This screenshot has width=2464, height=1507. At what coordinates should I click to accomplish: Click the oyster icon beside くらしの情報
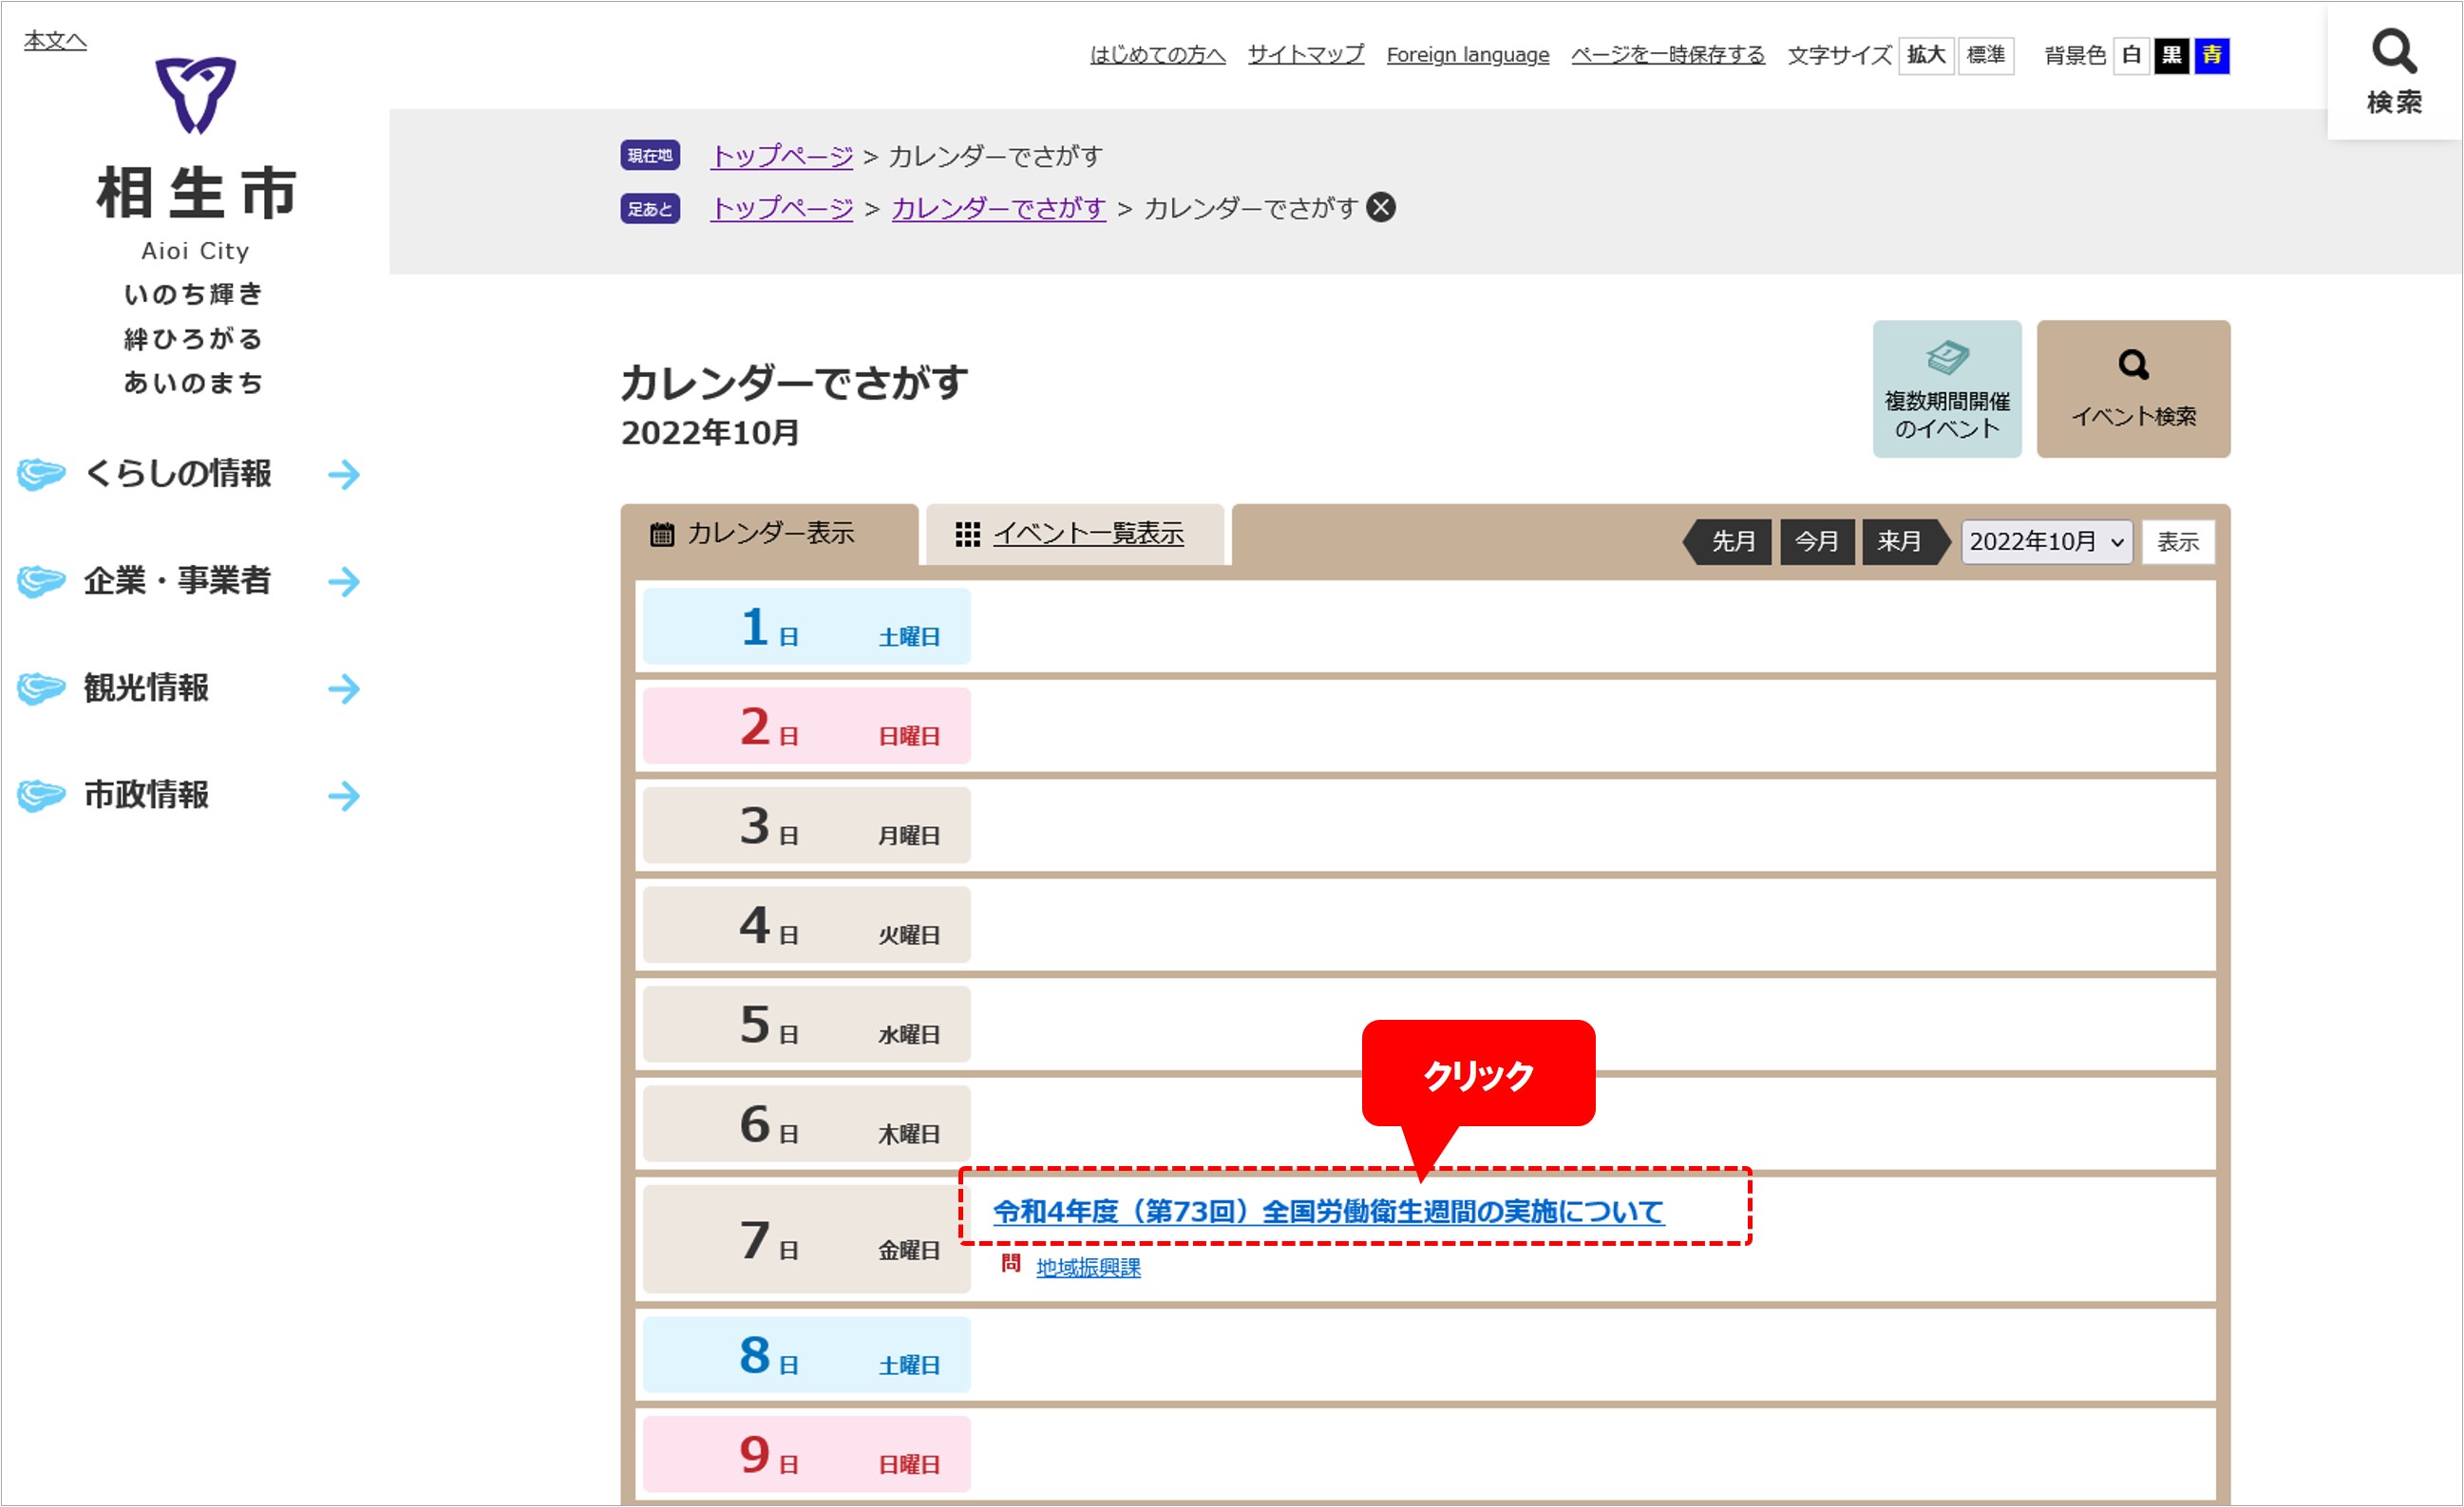pyautogui.click(x=41, y=474)
